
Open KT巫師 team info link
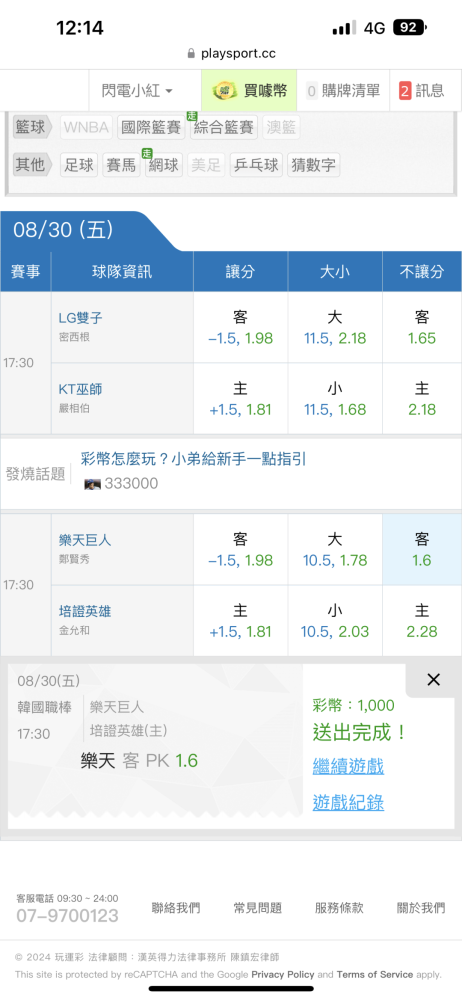coord(80,389)
